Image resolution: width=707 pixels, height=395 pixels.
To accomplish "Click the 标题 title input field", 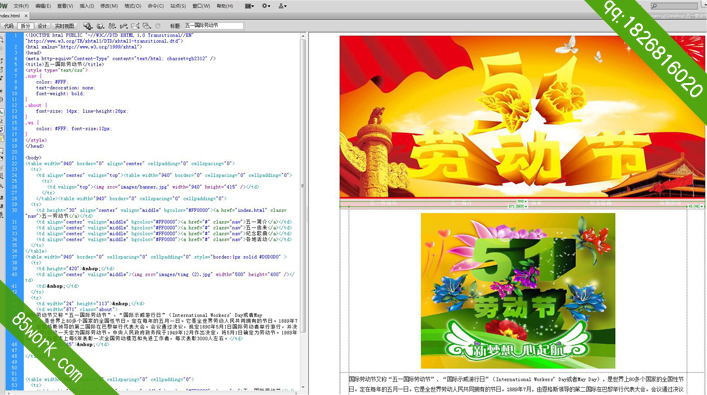I will pyautogui.click(x=213, y=26).
